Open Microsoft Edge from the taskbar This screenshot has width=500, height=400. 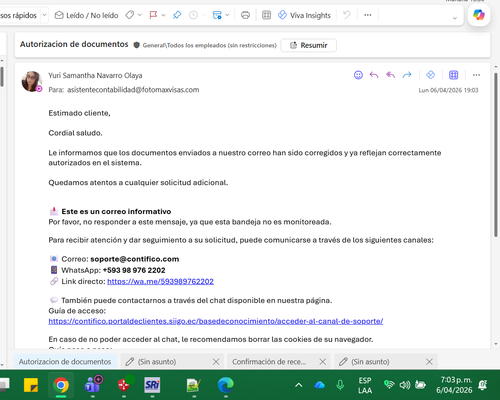[226, 385]
